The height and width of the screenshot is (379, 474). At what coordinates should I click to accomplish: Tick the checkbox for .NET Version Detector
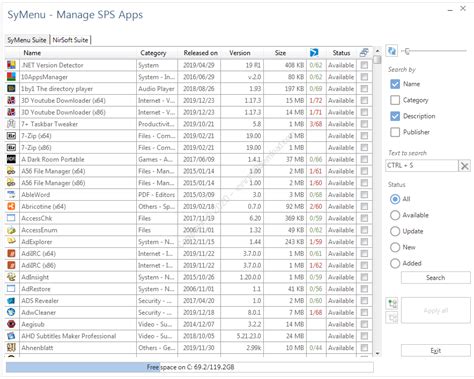[364, 65]
